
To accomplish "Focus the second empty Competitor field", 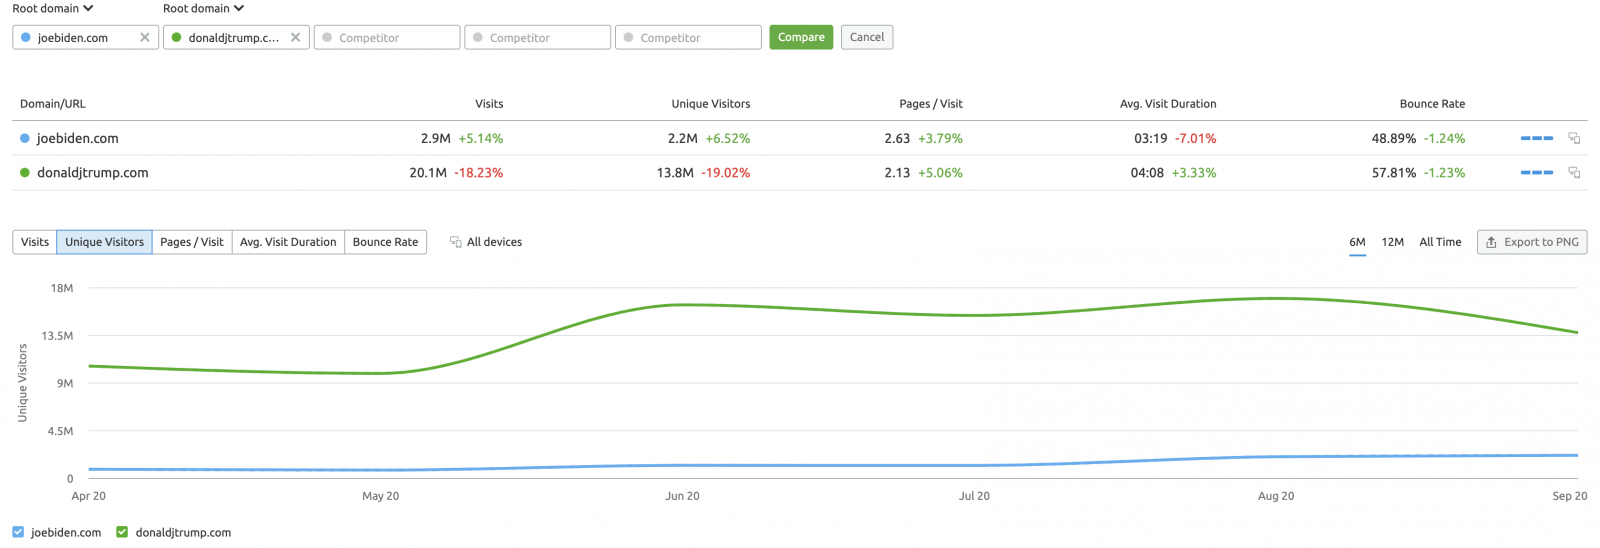I will pyautogui.click(x=538, y=37).
